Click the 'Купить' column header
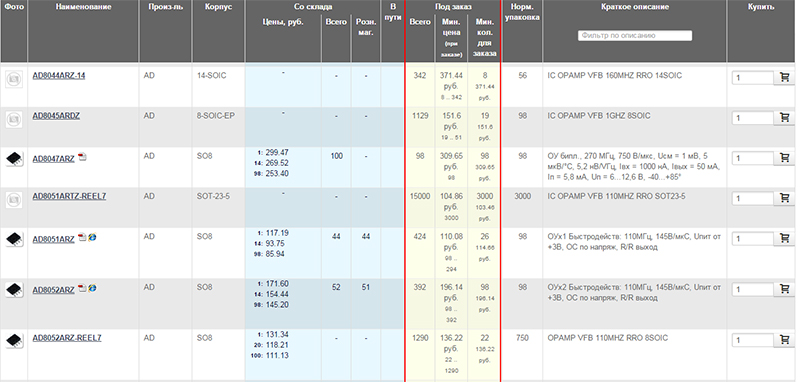 click(761, 7)
